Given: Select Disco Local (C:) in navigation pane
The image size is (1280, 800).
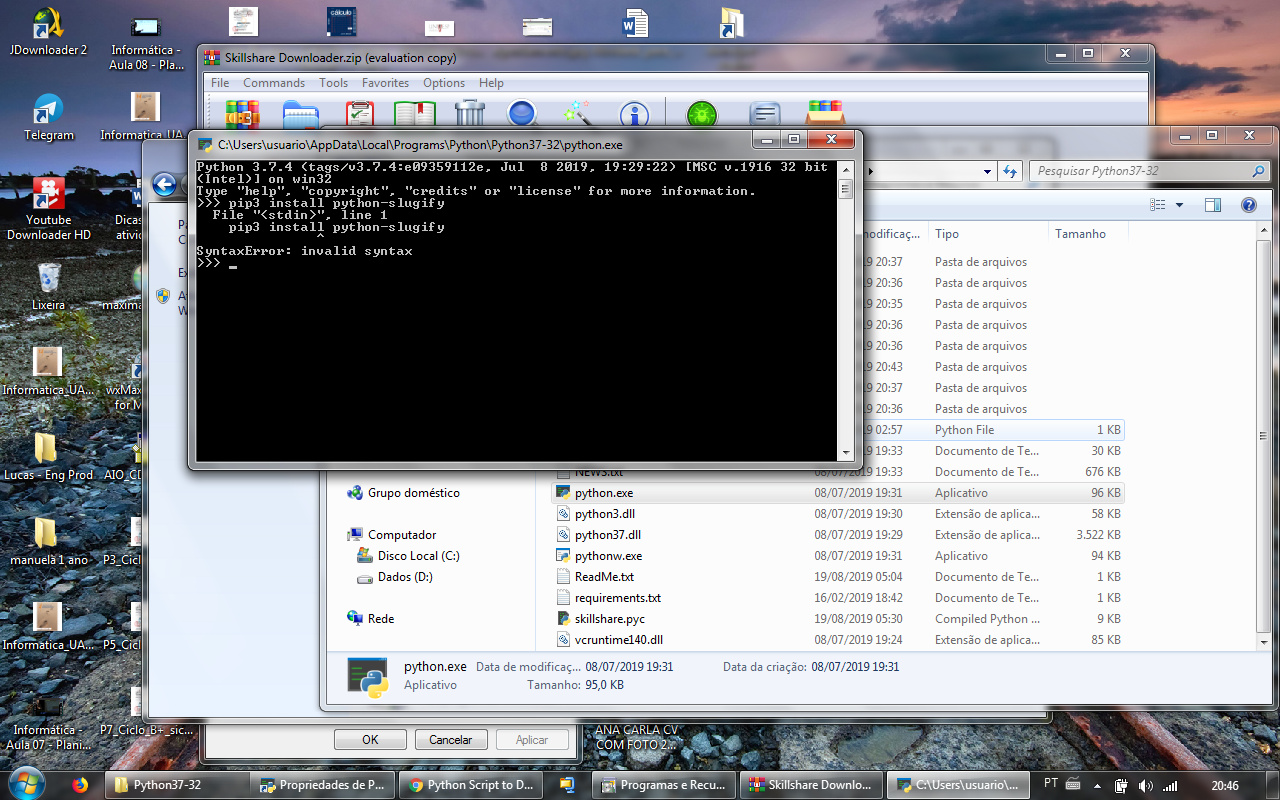Looking at the screenshot, I should [x=418, y=556].
